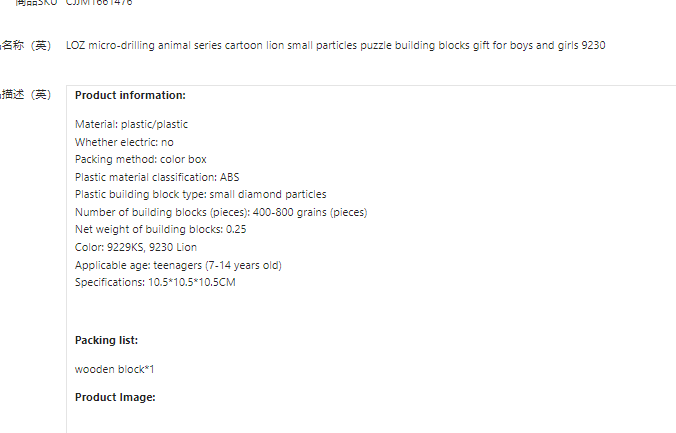The width and height of the screenshot is (676, 433).
Task: Click the Net weight of building blocks line
Action: coord(160,229)
